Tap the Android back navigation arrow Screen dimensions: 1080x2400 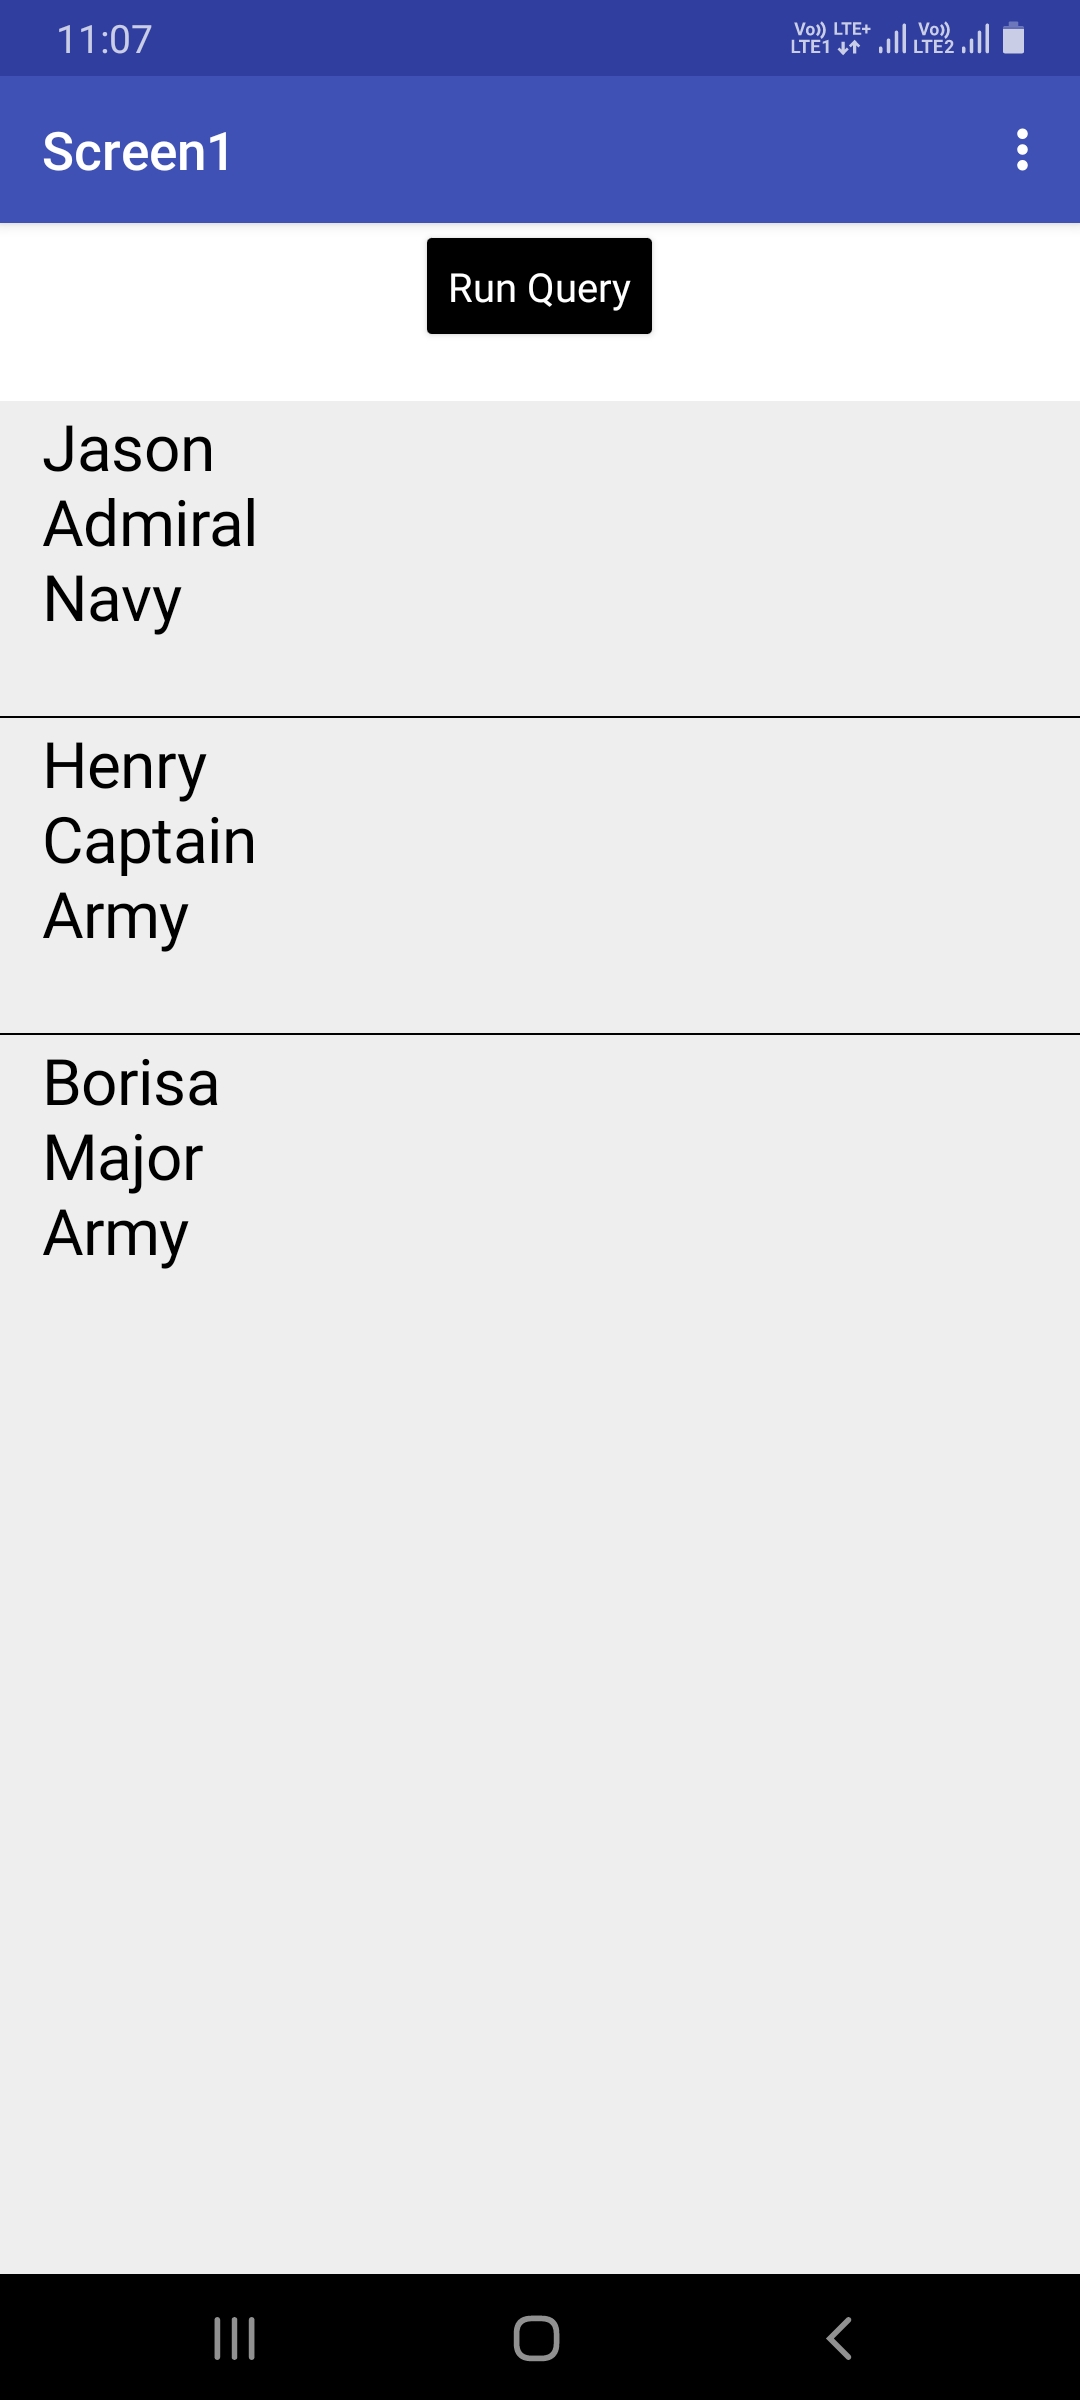tap(839, 2338)
